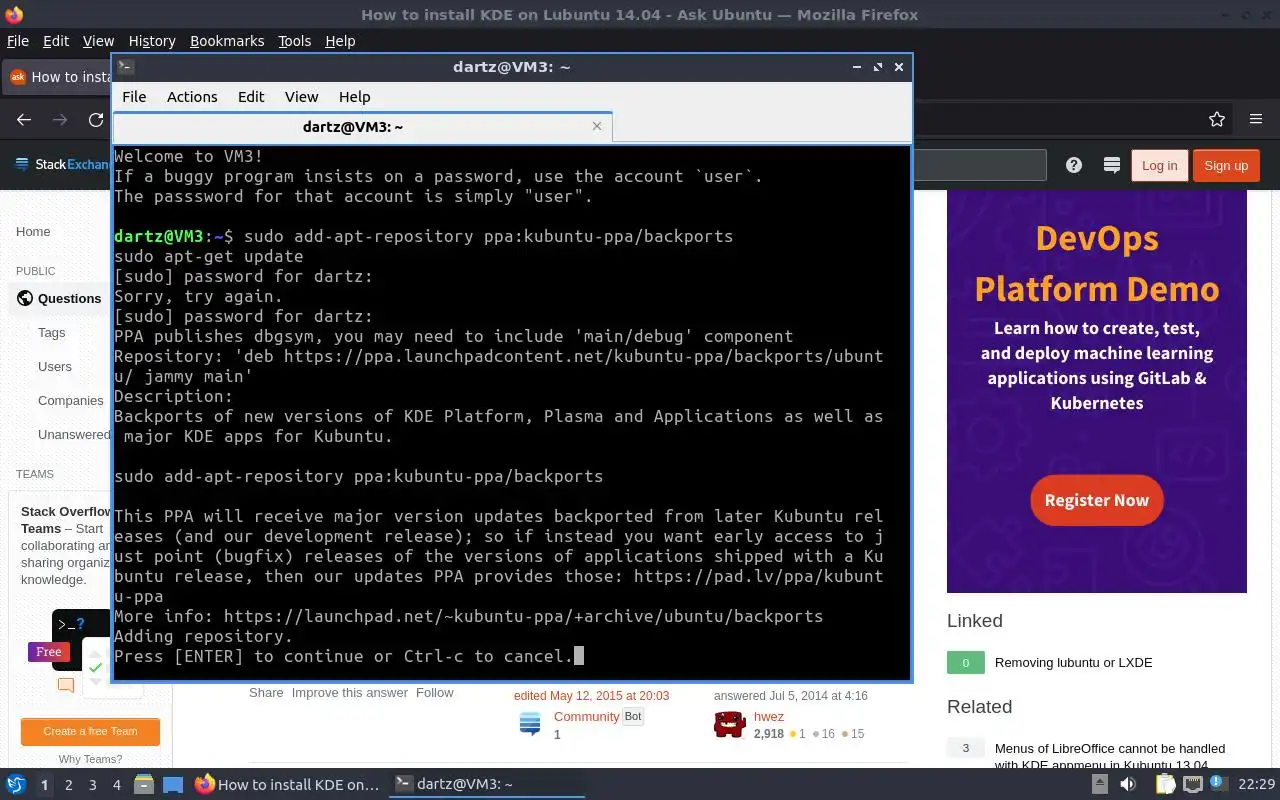Click the Log in button
Screen dimensions: 1280x800
1159,166
